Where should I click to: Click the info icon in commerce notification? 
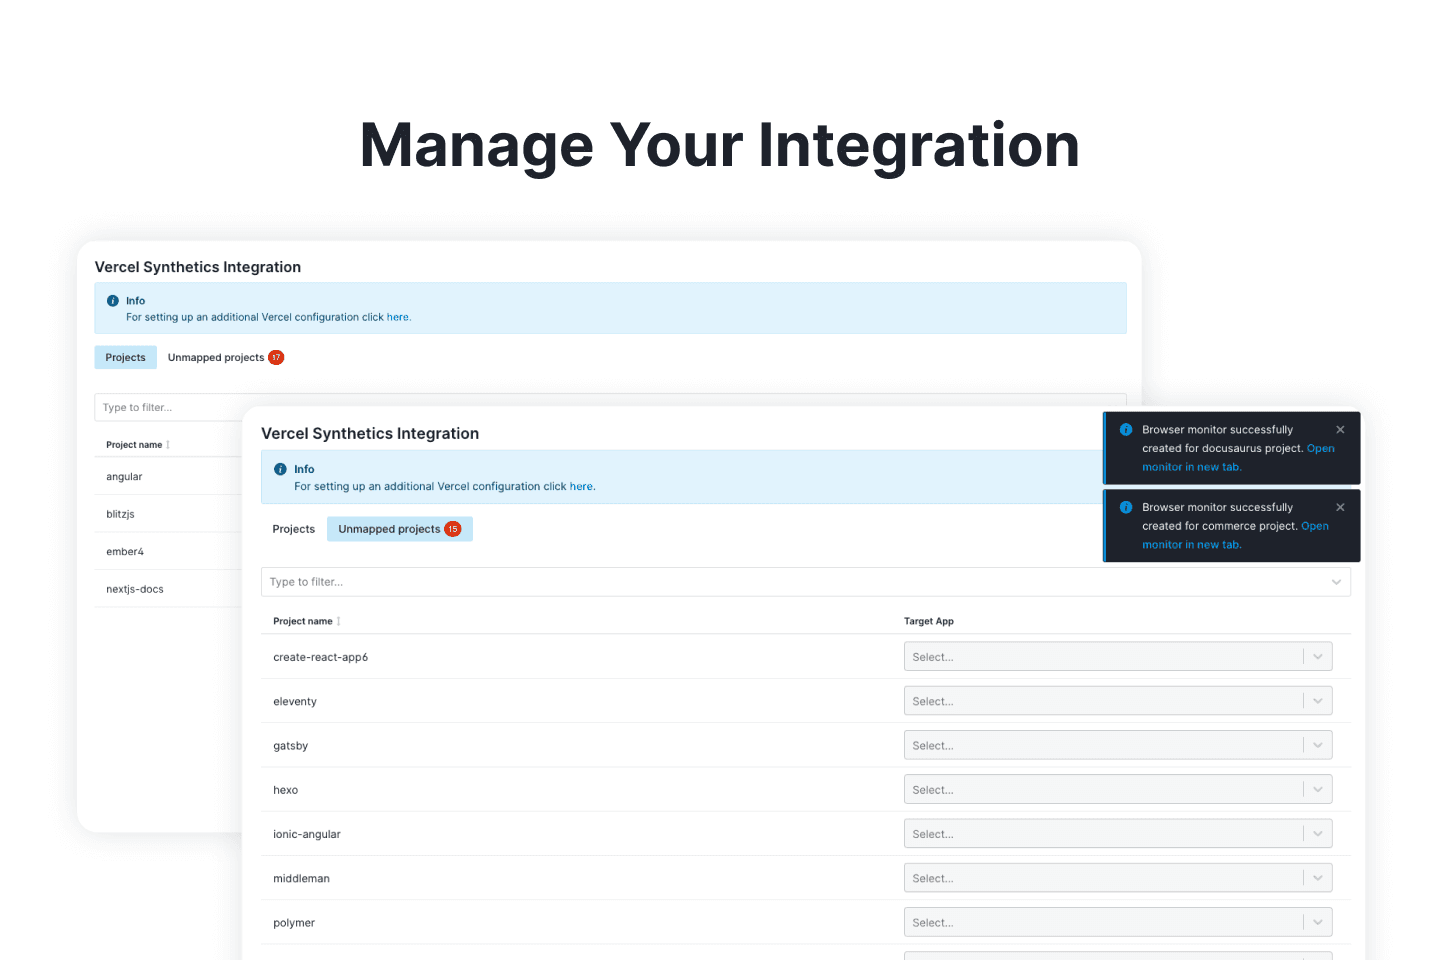(1126, 508)
